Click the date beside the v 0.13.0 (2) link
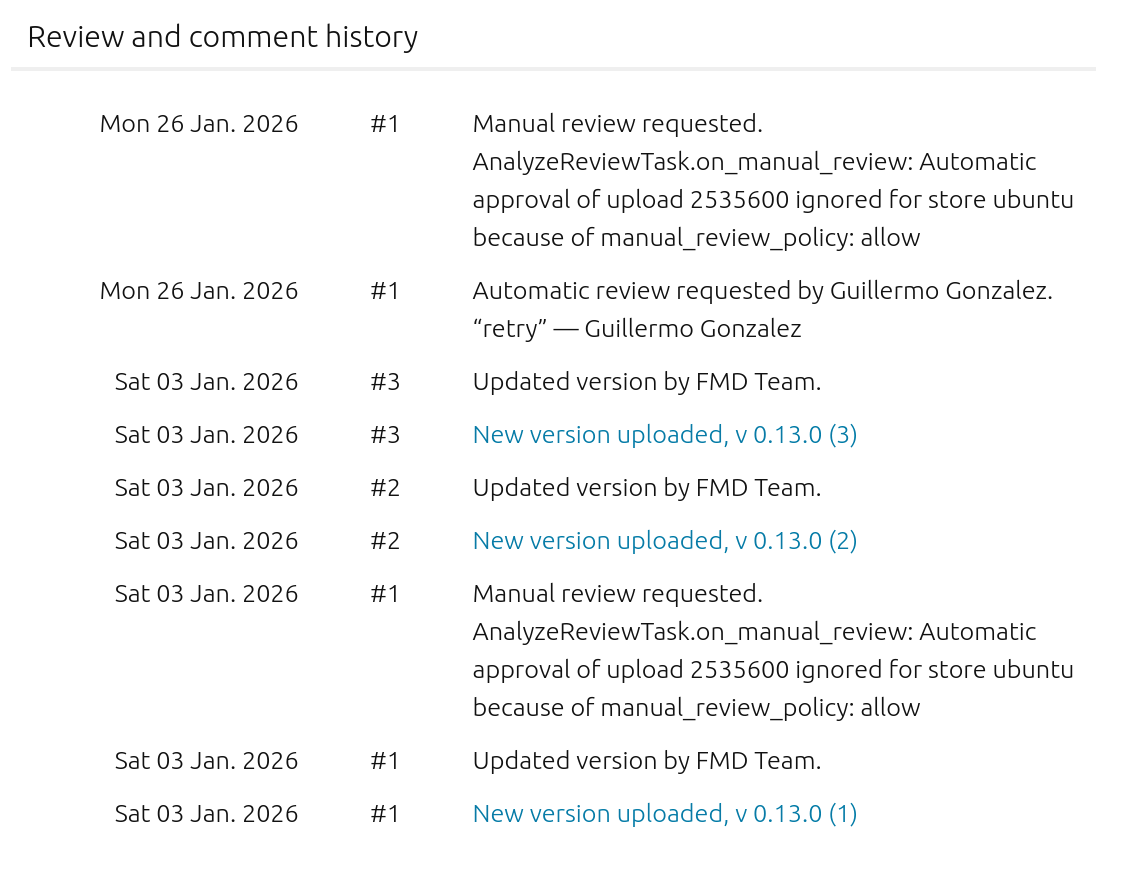The width and height of the screenshot is (1143, 879). tap(206, 541)
